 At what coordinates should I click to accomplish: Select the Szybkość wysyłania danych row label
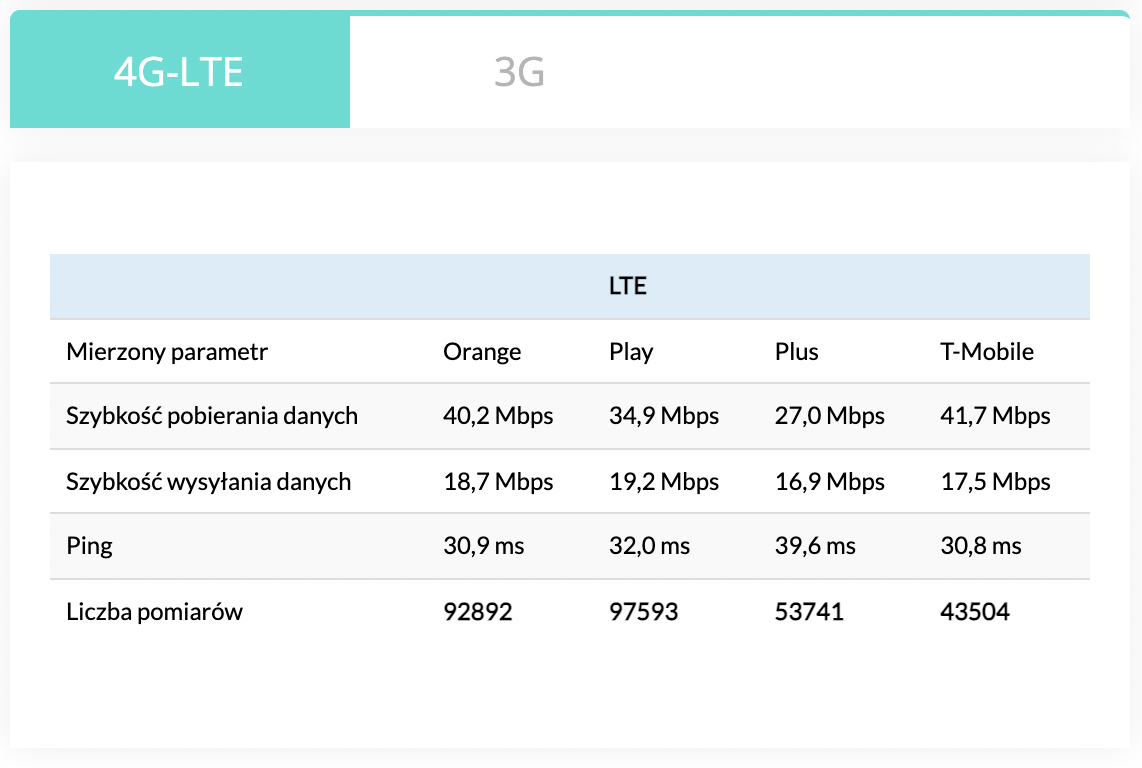pos(209,482)
